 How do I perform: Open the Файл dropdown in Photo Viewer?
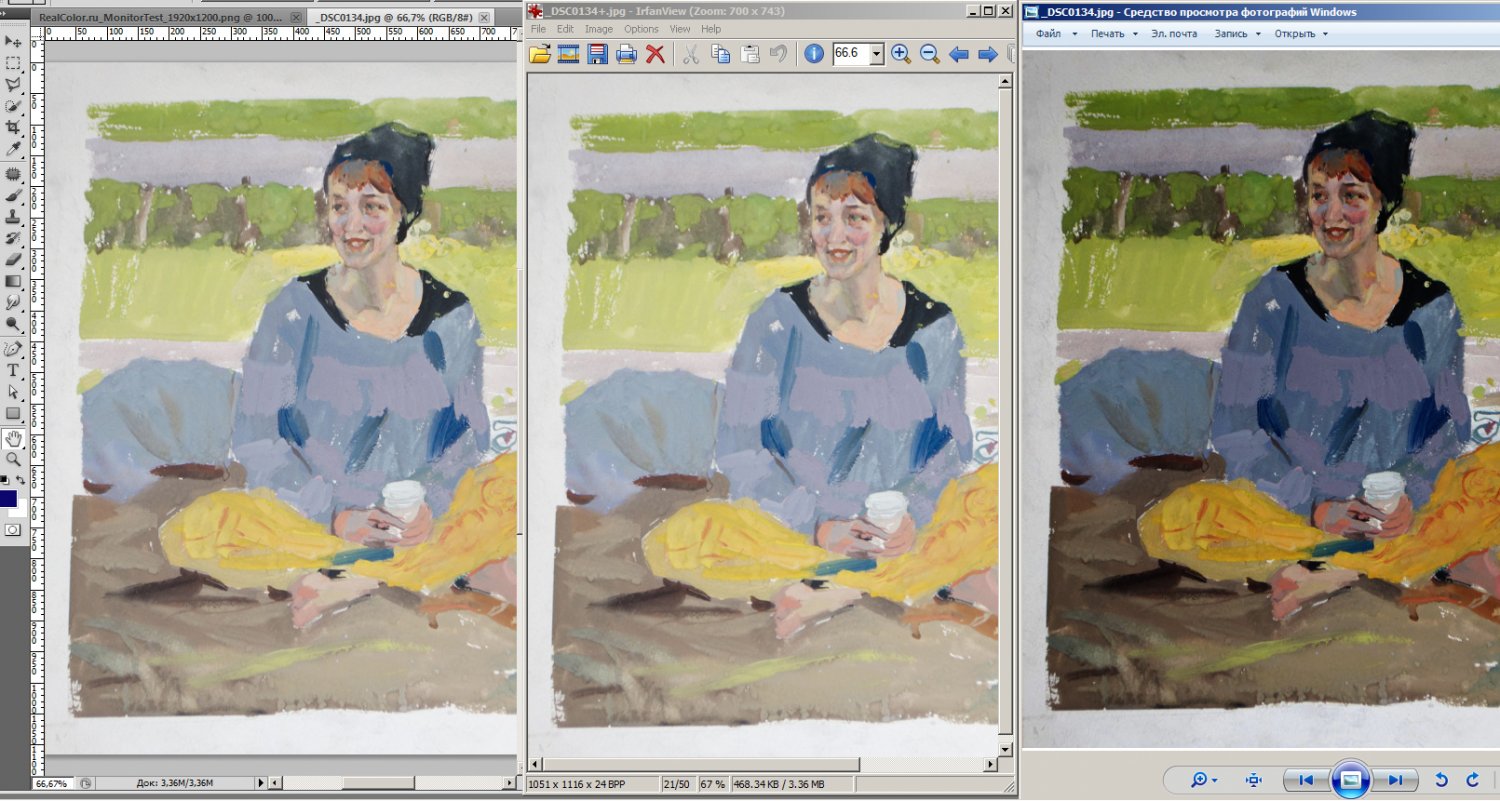coord(1057,34)
